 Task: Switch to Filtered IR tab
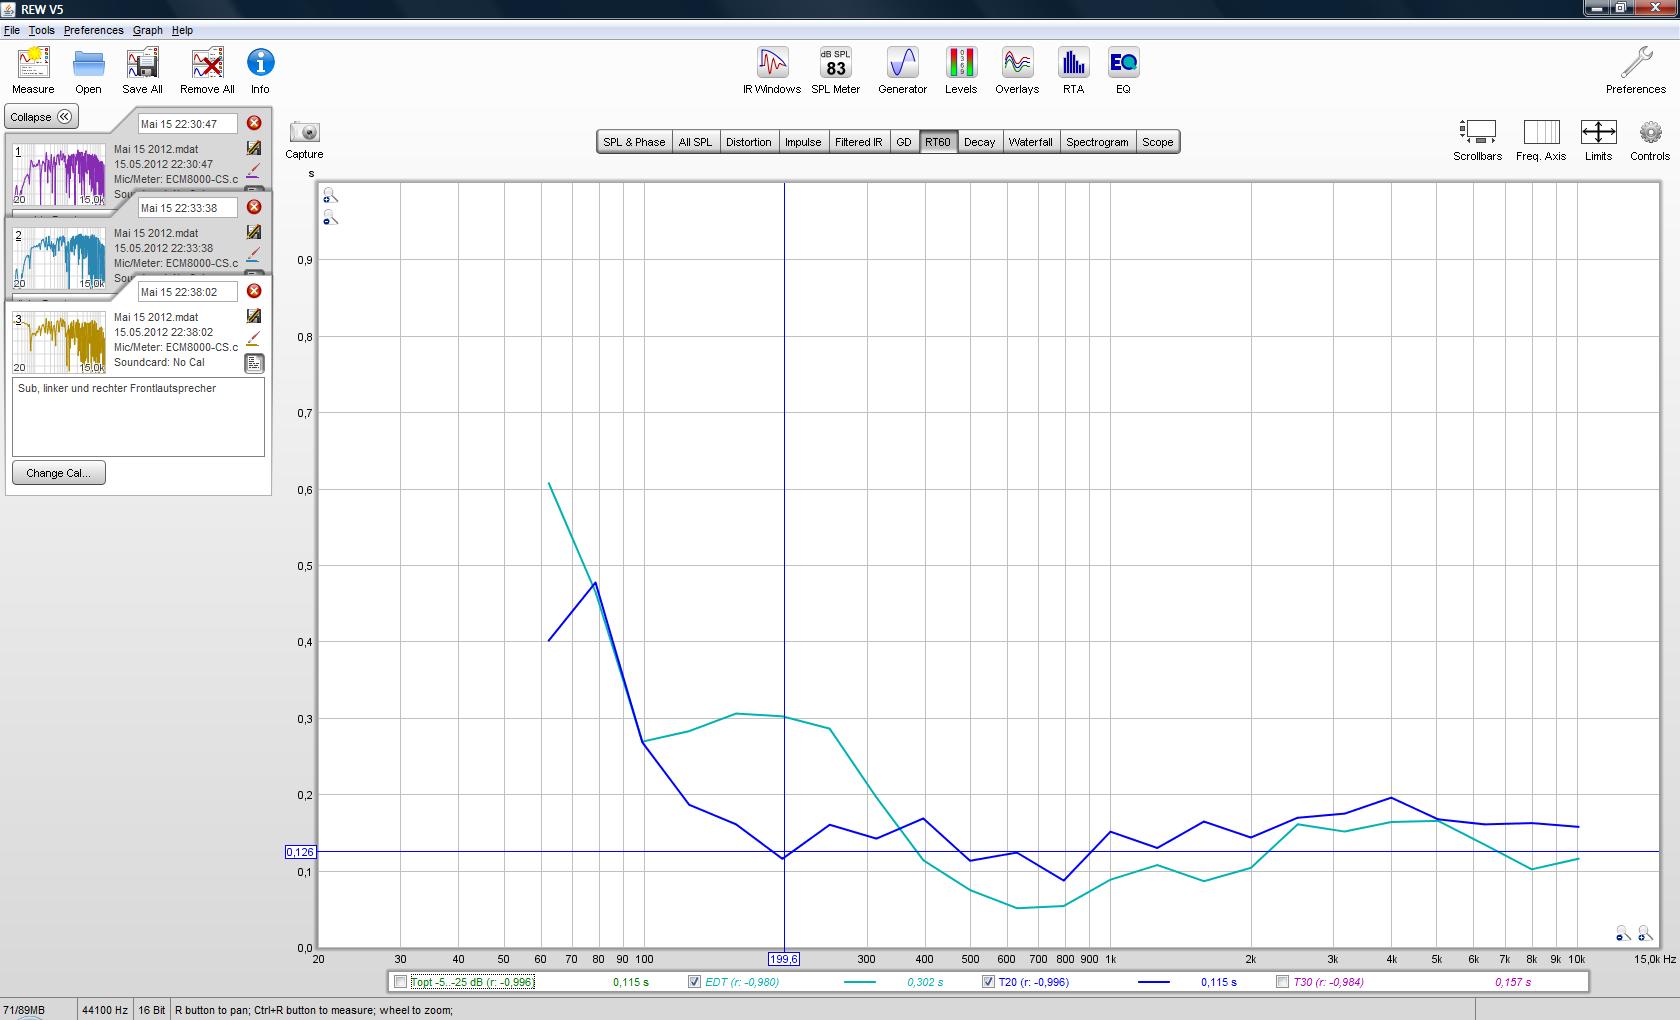click(858, 142)
